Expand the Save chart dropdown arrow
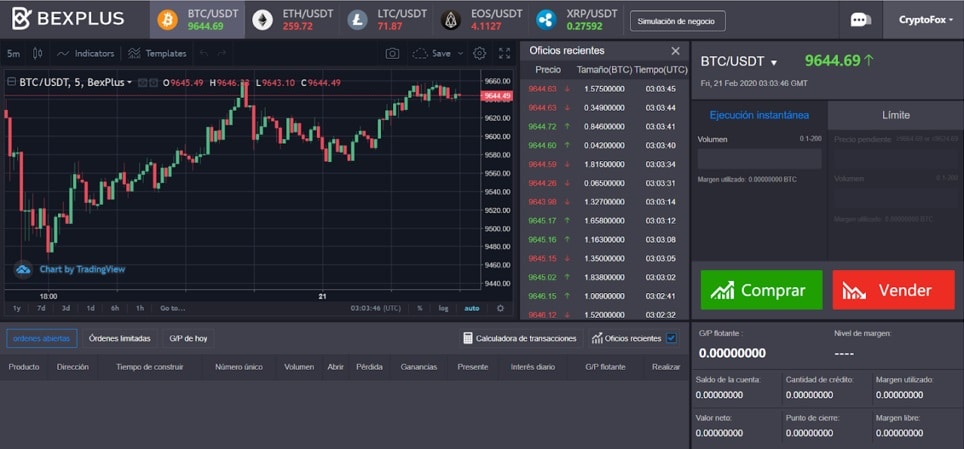This screenshot has width=964, height=449. [459, 53]
